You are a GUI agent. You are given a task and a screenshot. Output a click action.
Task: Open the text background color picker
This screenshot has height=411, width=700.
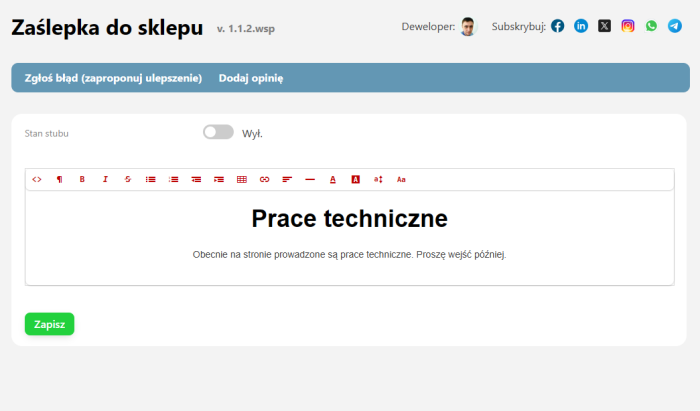(x=355, y=179)
